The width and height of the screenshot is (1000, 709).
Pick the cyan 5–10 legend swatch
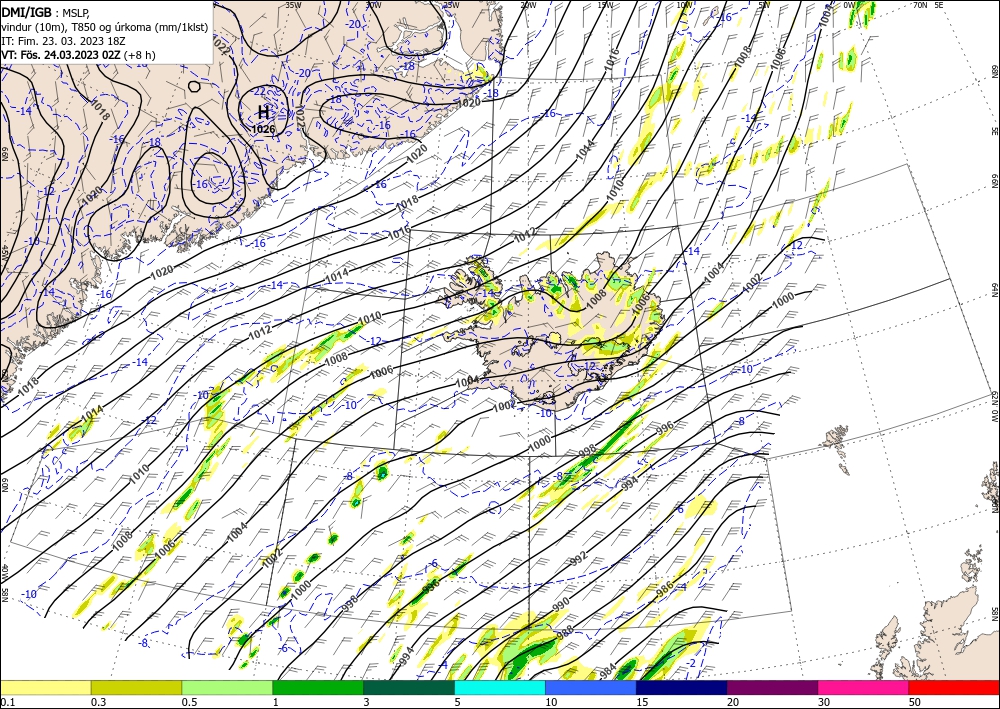click(500, 687)
